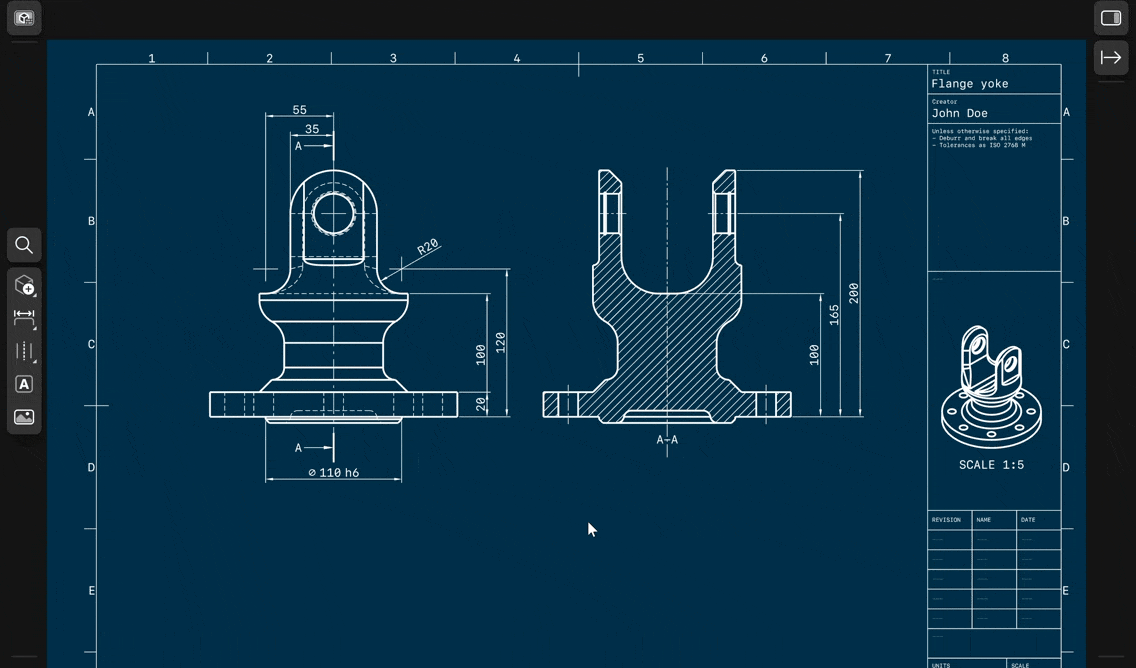
Task: Click the DATE column header
Action: [1028, 519]
